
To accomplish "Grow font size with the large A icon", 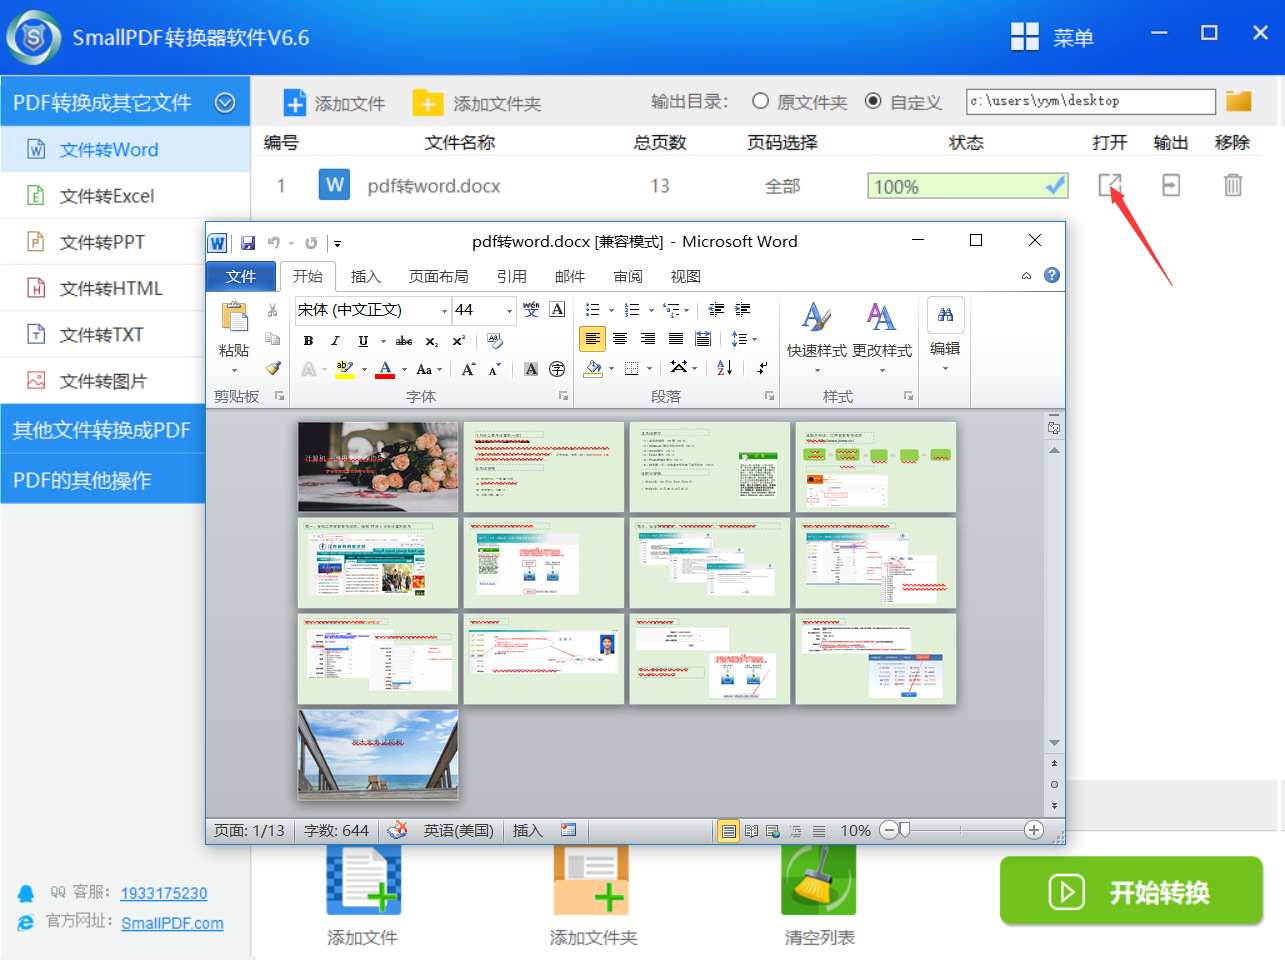I will pos(468,369).
